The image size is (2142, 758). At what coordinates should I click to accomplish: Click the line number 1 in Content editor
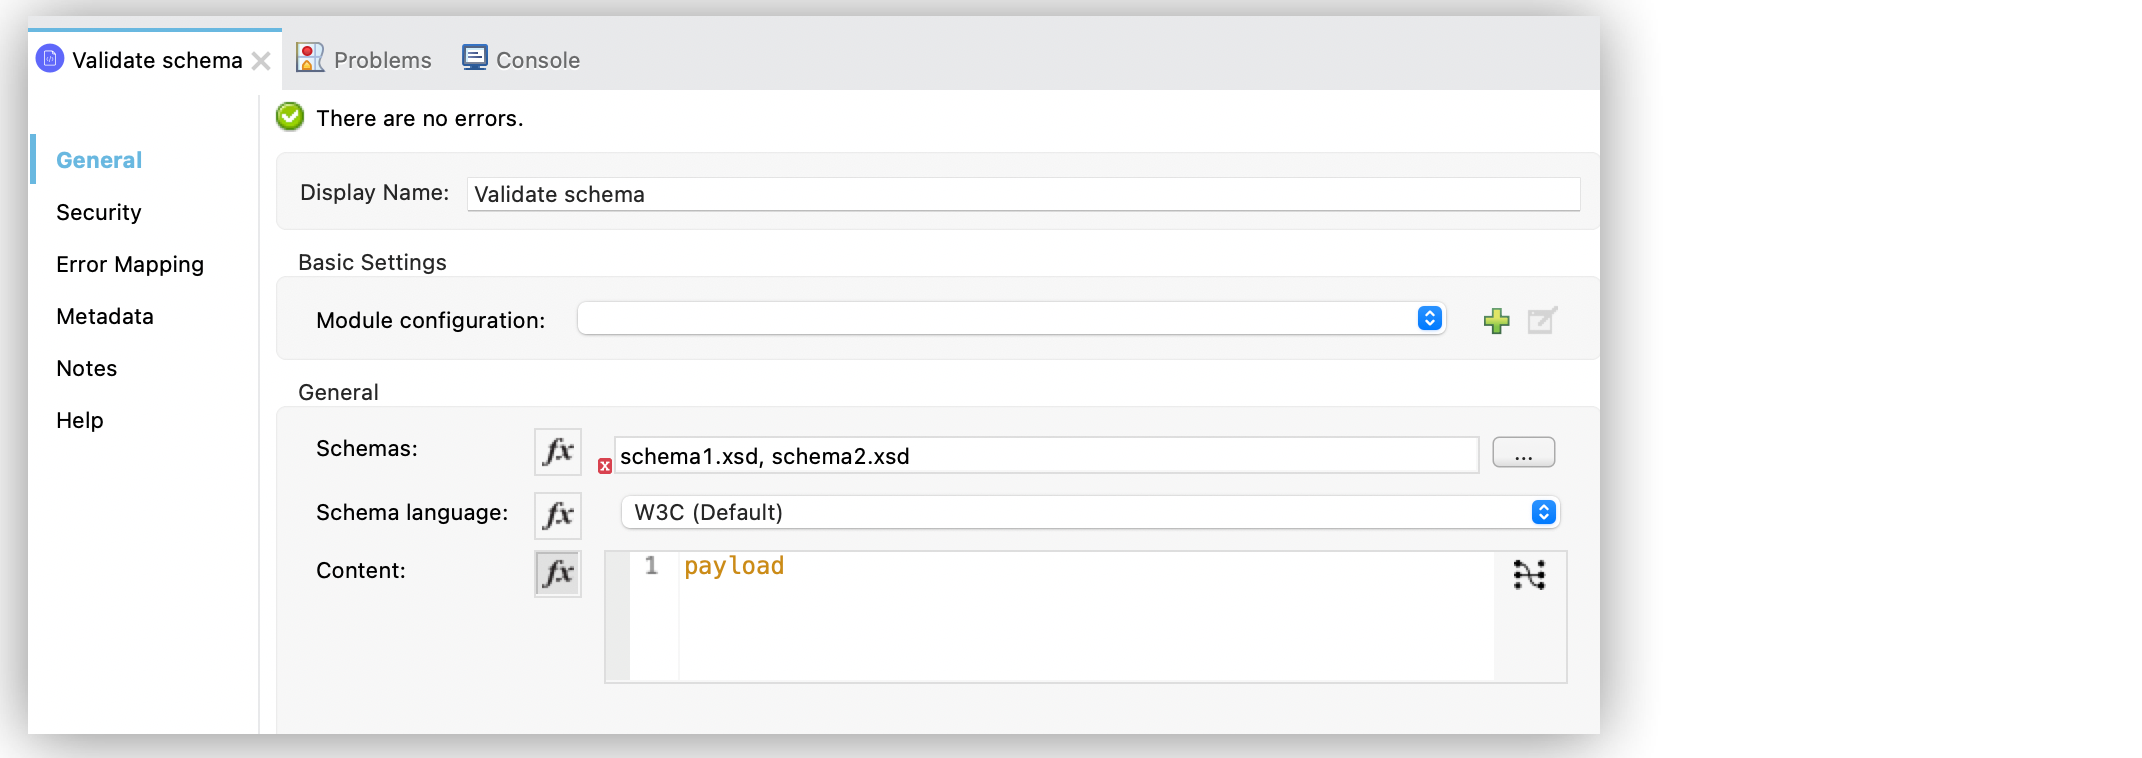coord(651,566)
